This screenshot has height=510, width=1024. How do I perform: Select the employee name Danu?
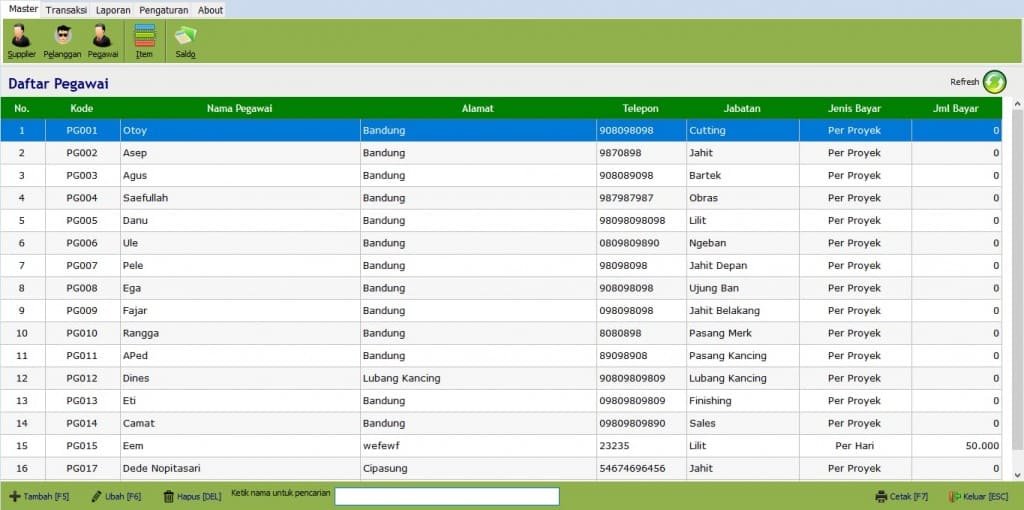pyautogui.click(x=135, y=221)
